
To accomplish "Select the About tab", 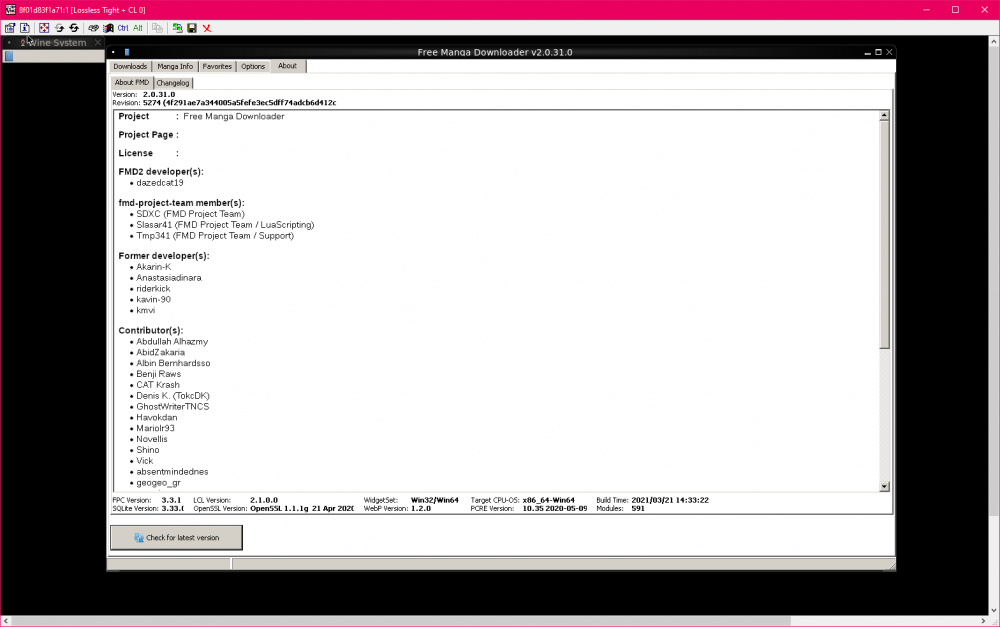I will tap(288, 66).
